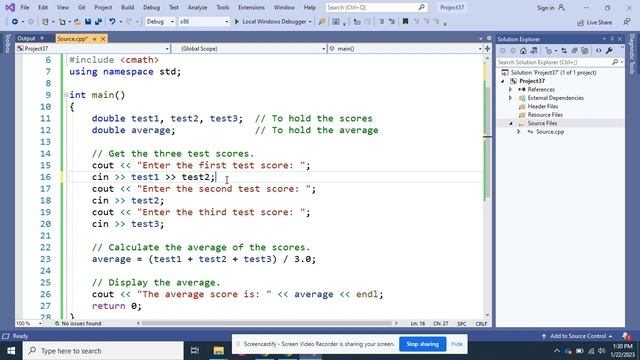
Task: Click the Visual Studio logo icon
Action: point(10,7)
